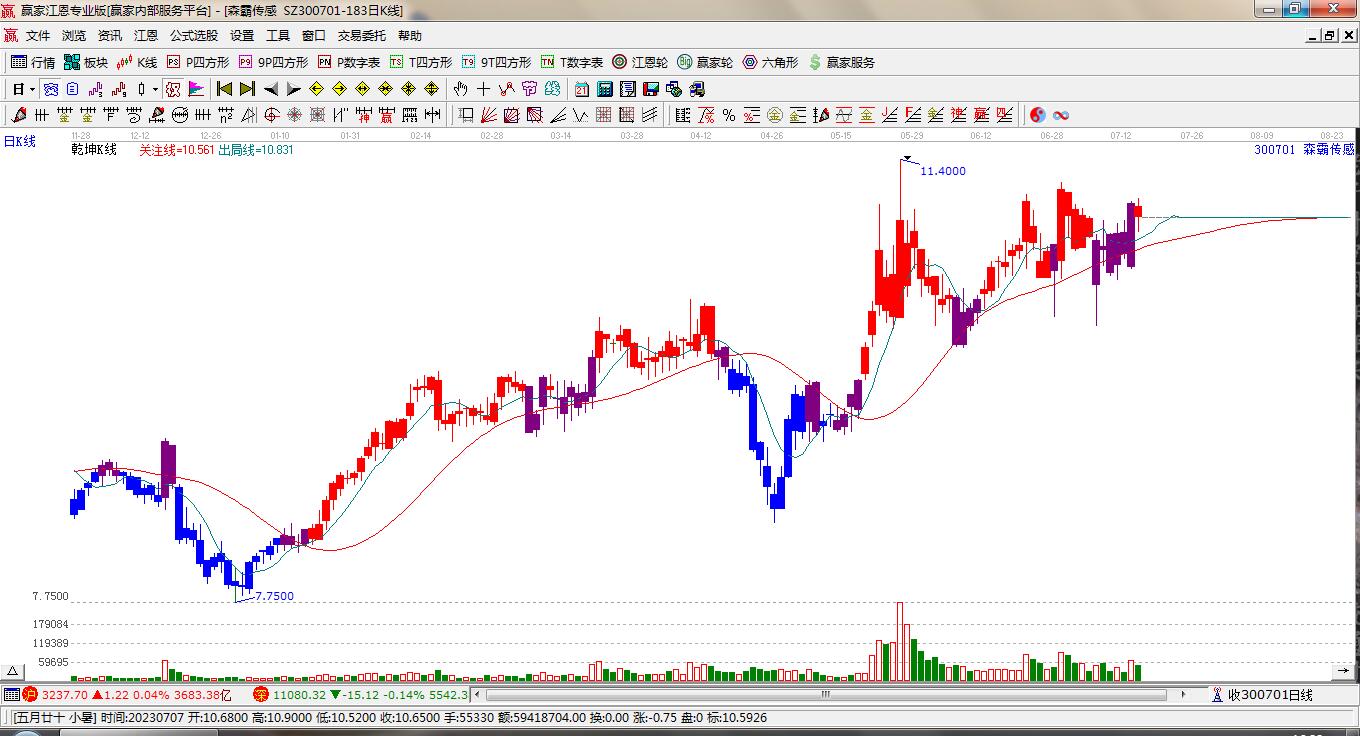The width and height of the screenshot is (1360, 736).
Task: Toggle the 日K线 period label
Action: click(19, 141)
